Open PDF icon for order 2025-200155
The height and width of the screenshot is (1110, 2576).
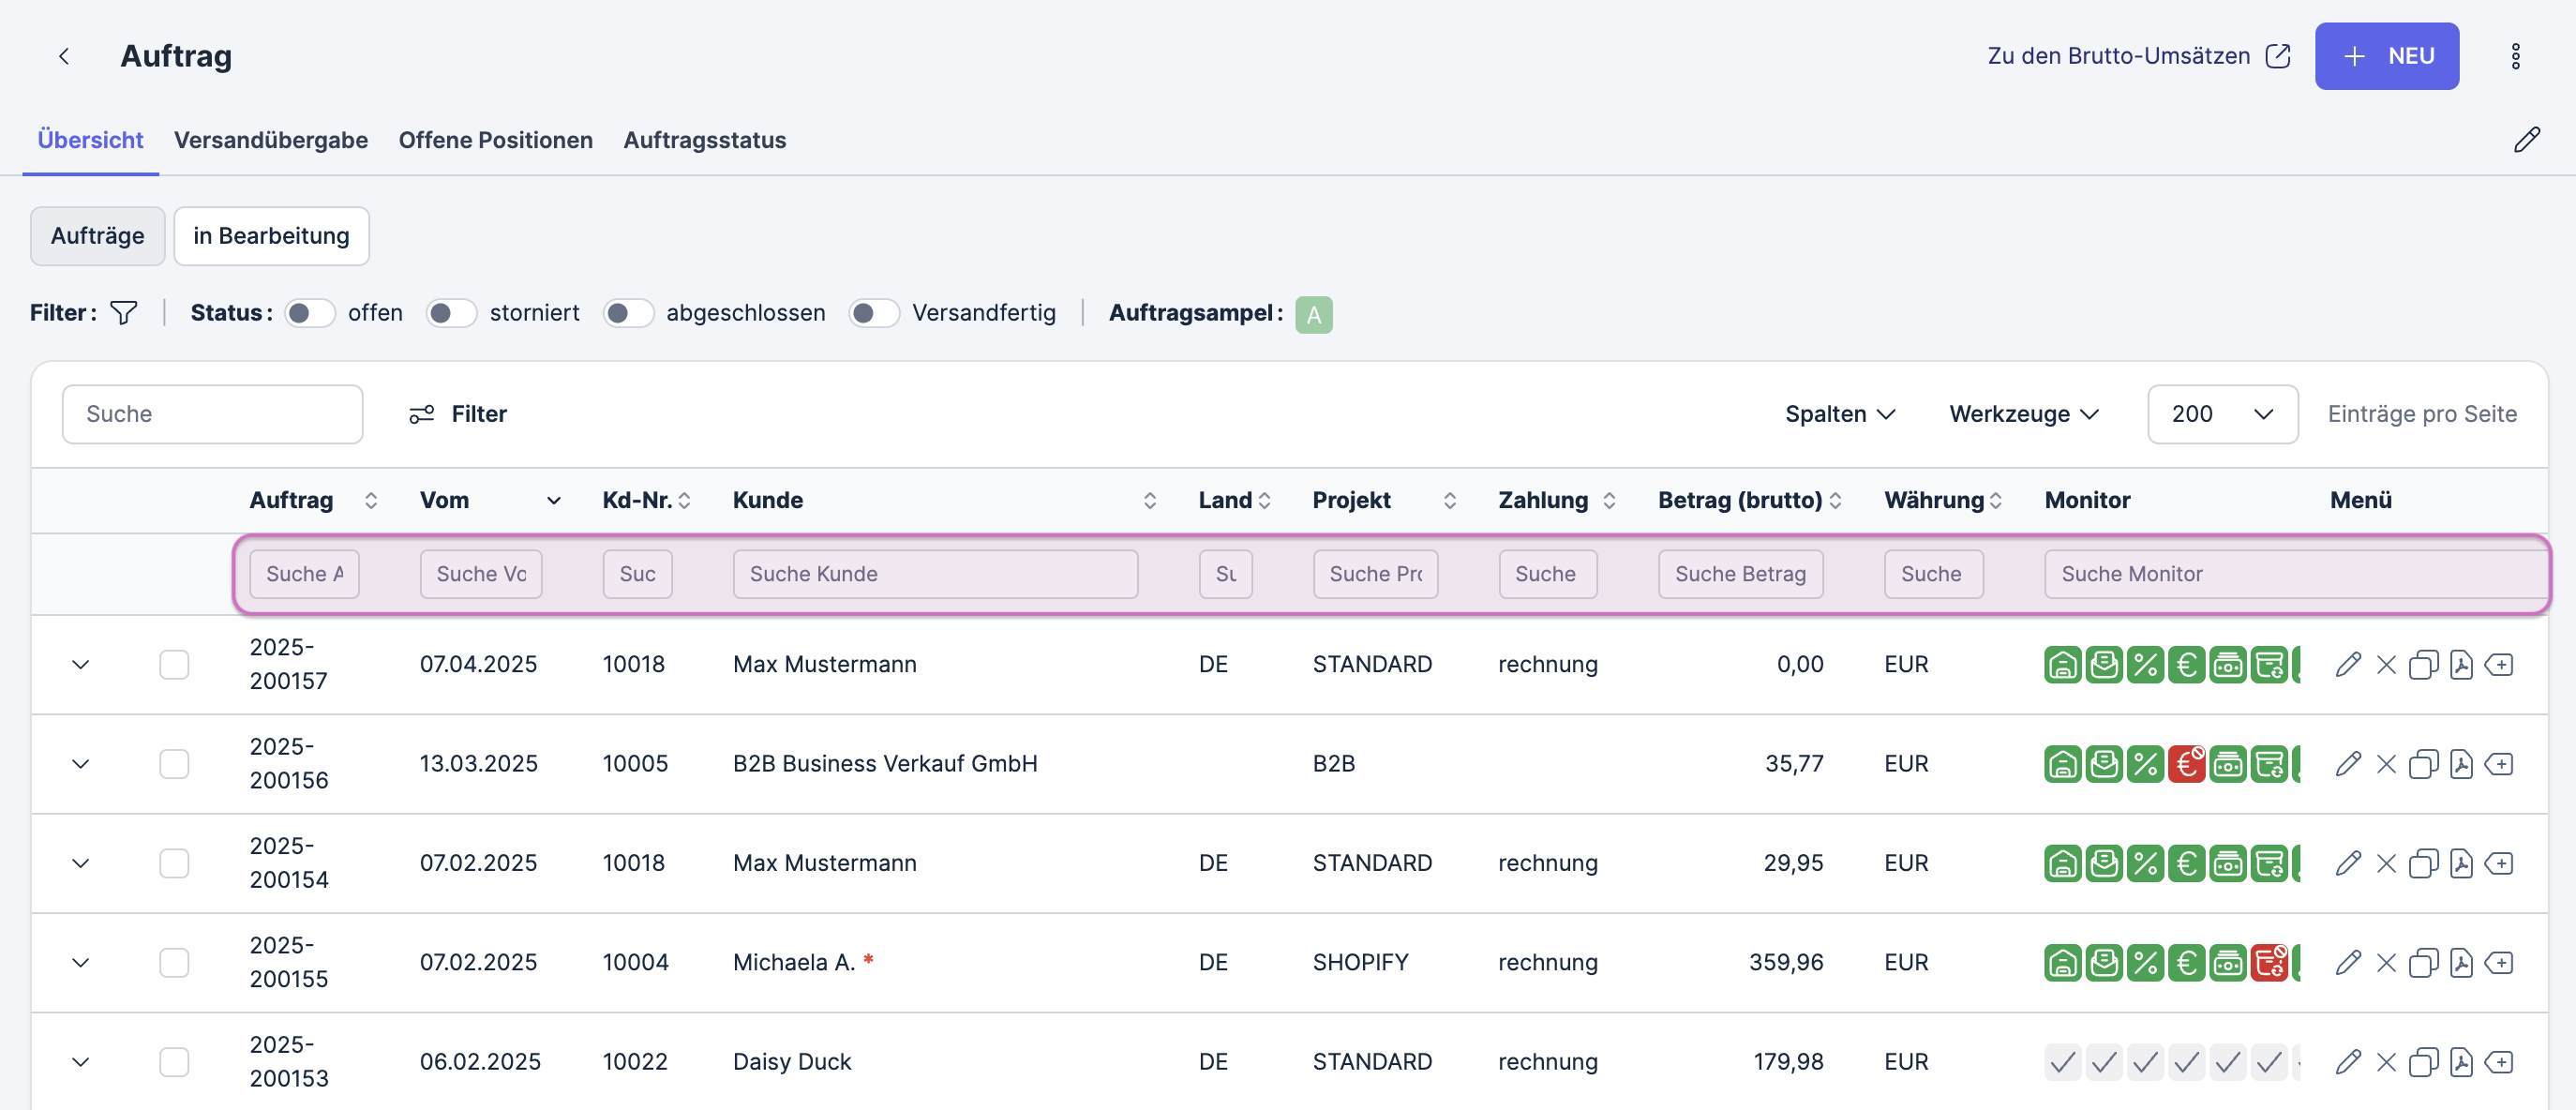(2461, 962)
